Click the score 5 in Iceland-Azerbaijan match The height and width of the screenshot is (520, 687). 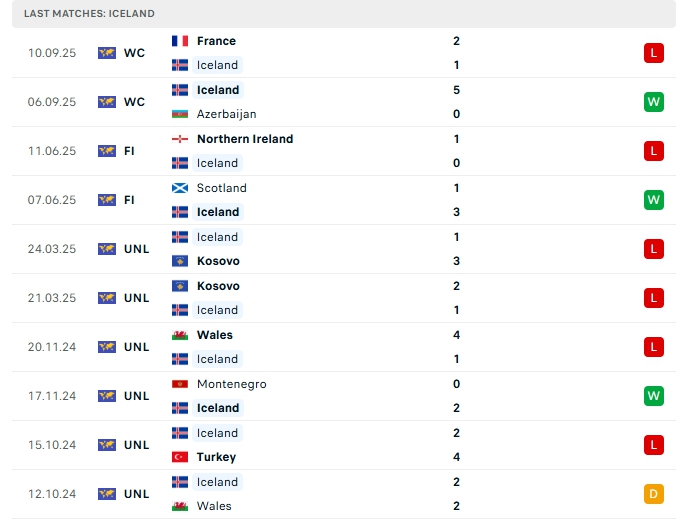coord(456,90)
